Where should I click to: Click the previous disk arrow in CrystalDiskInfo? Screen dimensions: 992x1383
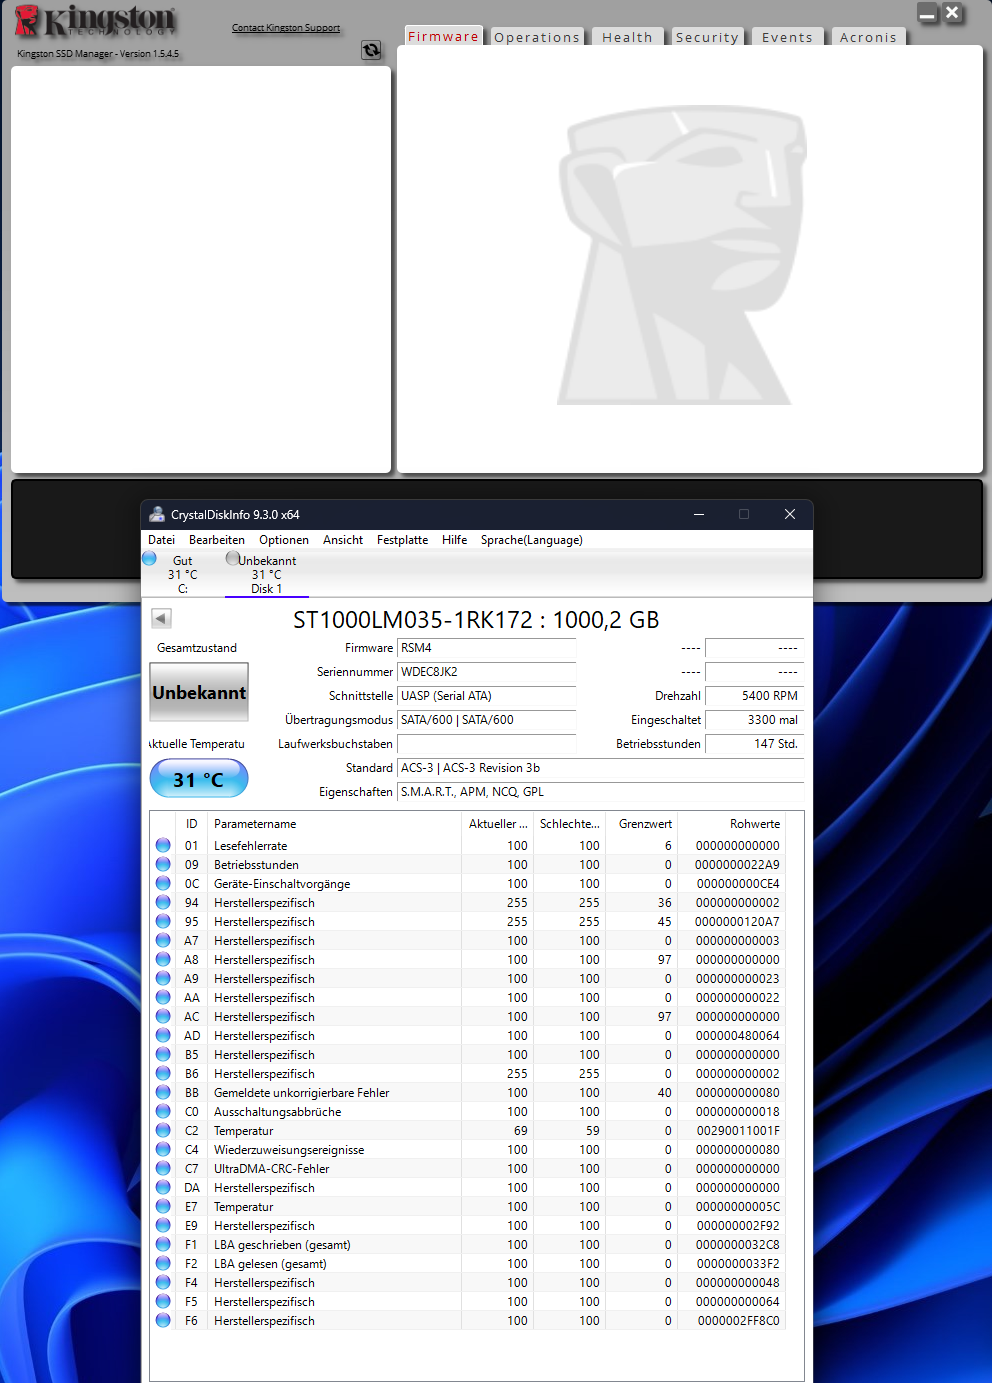pos(161,618)
